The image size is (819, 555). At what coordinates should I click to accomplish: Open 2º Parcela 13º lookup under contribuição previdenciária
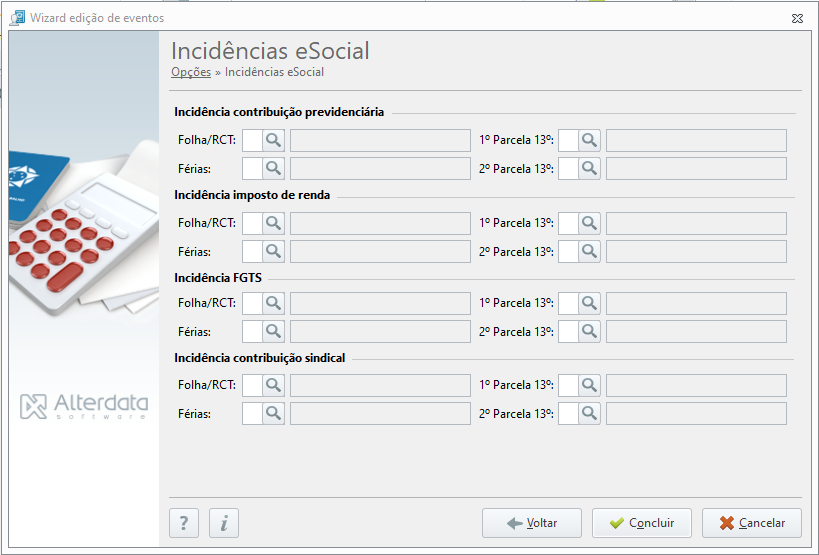point(589,169)
